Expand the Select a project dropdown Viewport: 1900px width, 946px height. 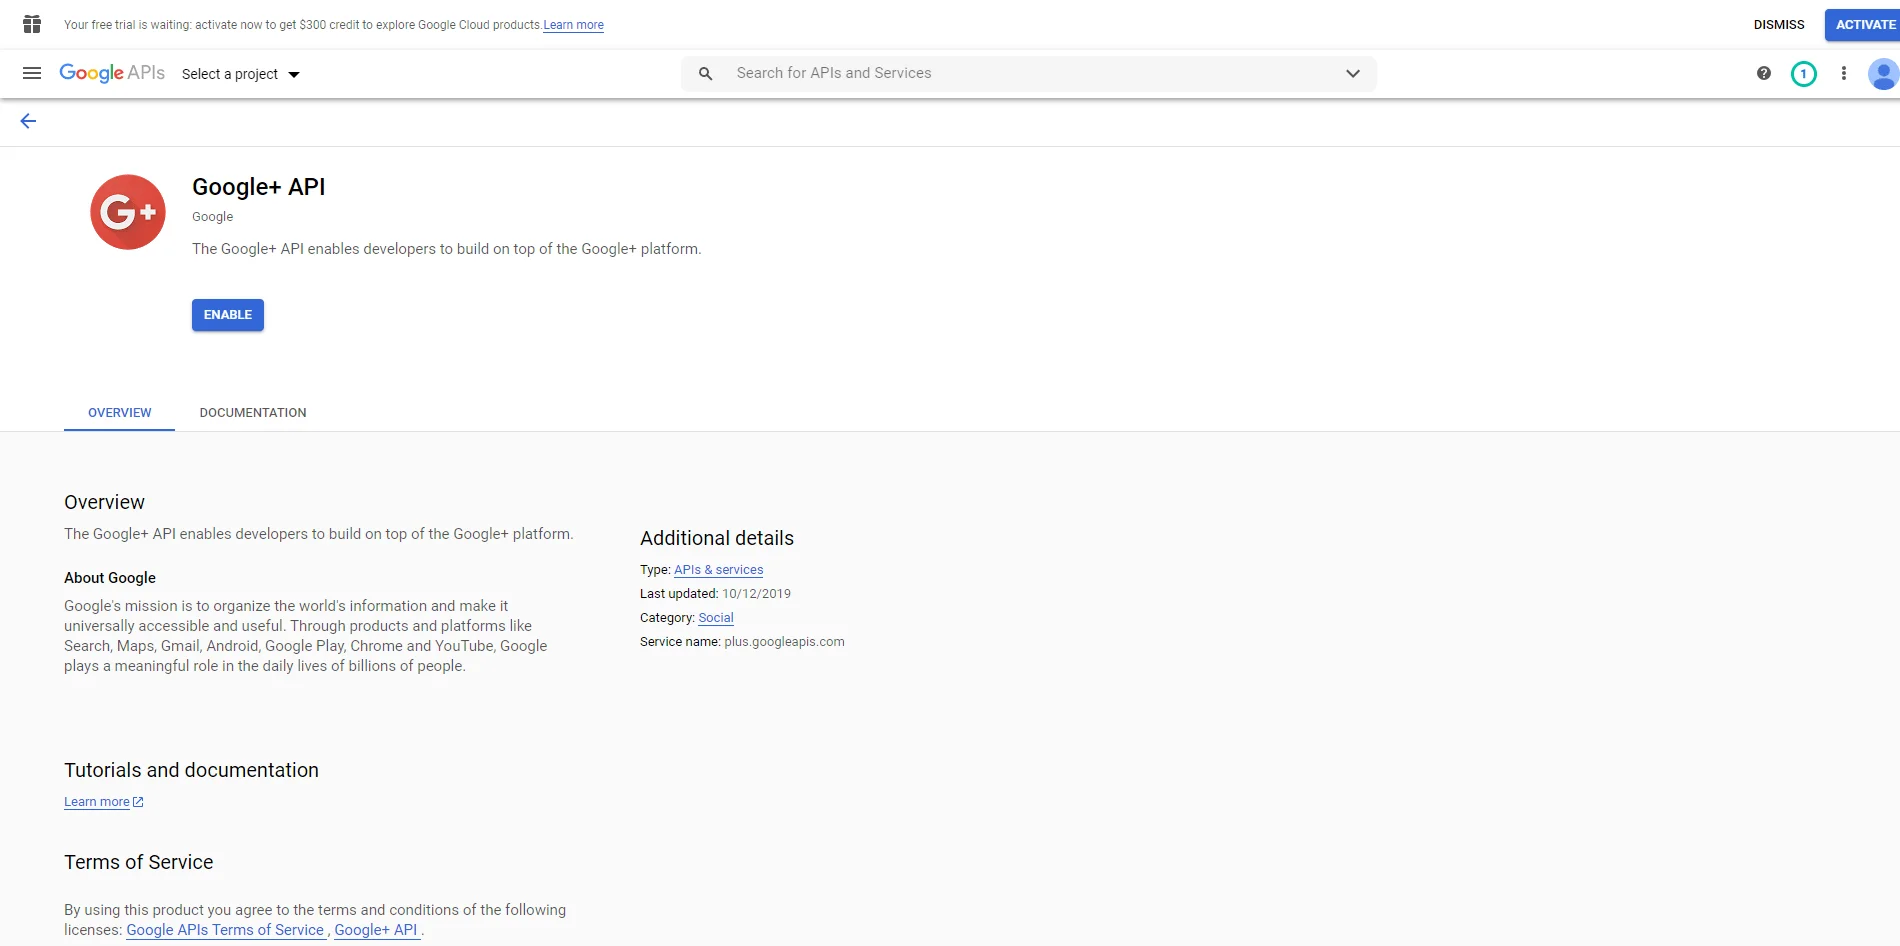pos(240,74)
